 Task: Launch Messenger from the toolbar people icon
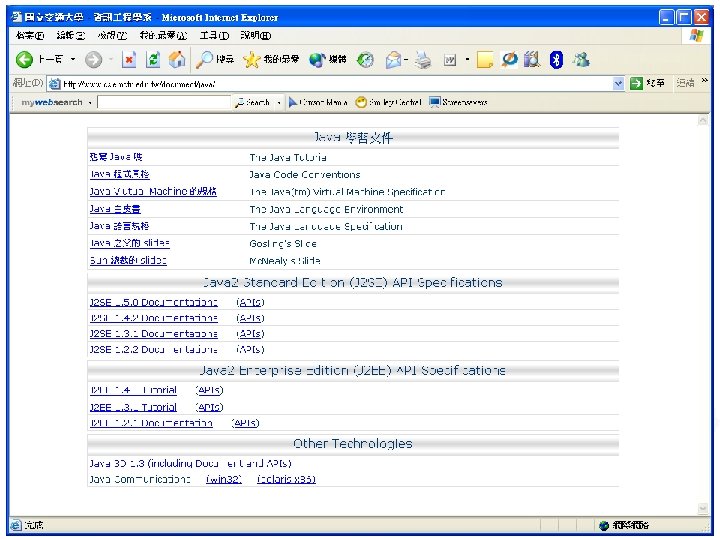coord(581,59)
